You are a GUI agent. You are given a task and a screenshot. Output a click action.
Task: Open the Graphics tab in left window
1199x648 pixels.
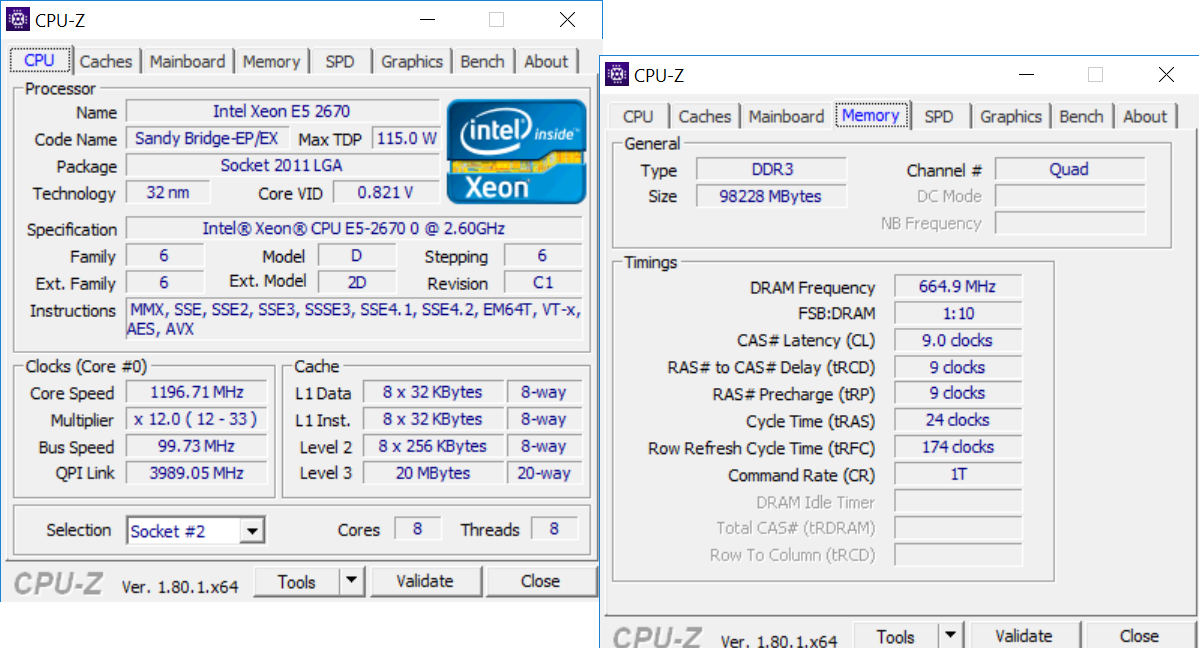[x=411, y=61]
